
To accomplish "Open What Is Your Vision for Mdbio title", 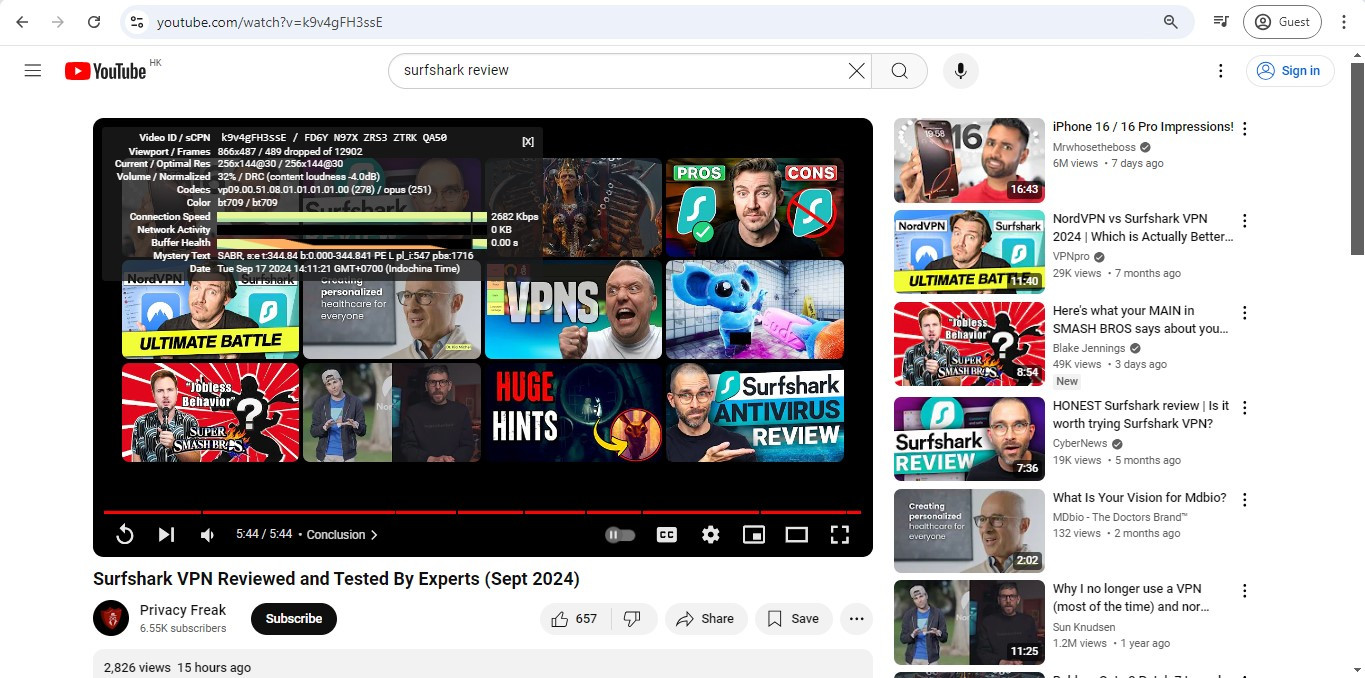I will [x=1139, y=498].
